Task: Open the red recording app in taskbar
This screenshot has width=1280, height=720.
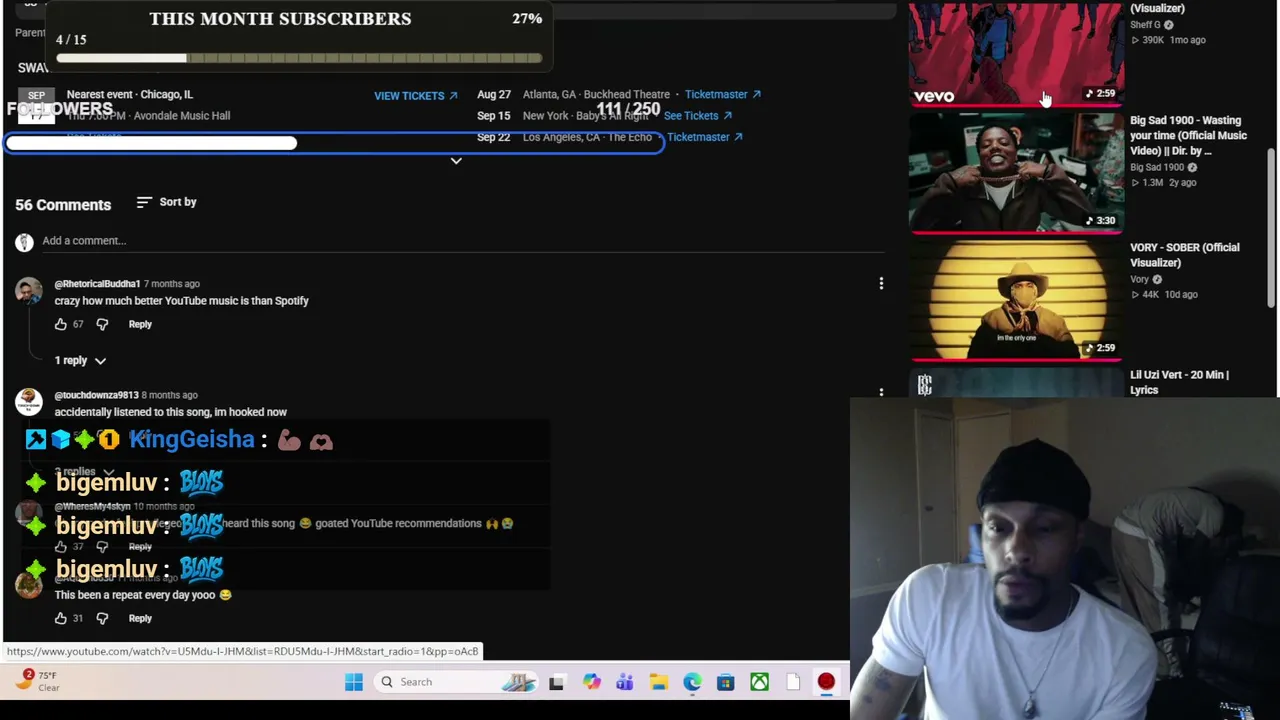Action: click(826, 682)
